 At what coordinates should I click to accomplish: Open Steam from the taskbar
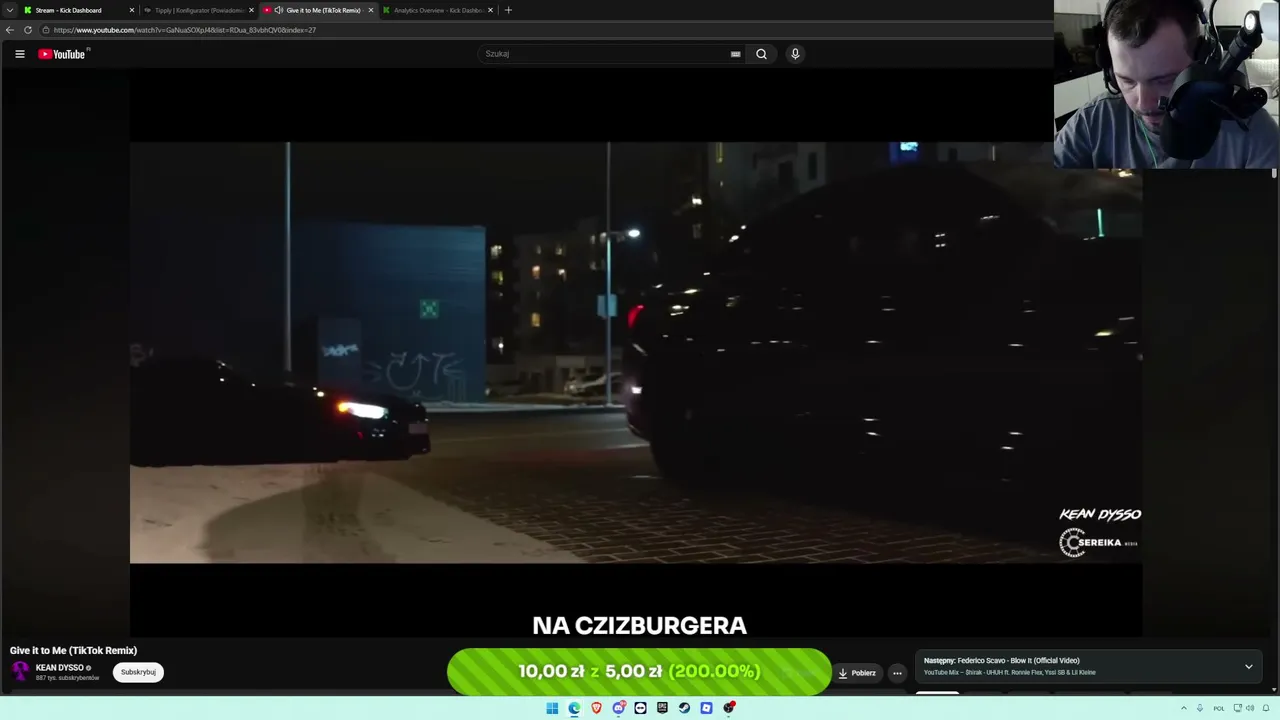[684, 708]
